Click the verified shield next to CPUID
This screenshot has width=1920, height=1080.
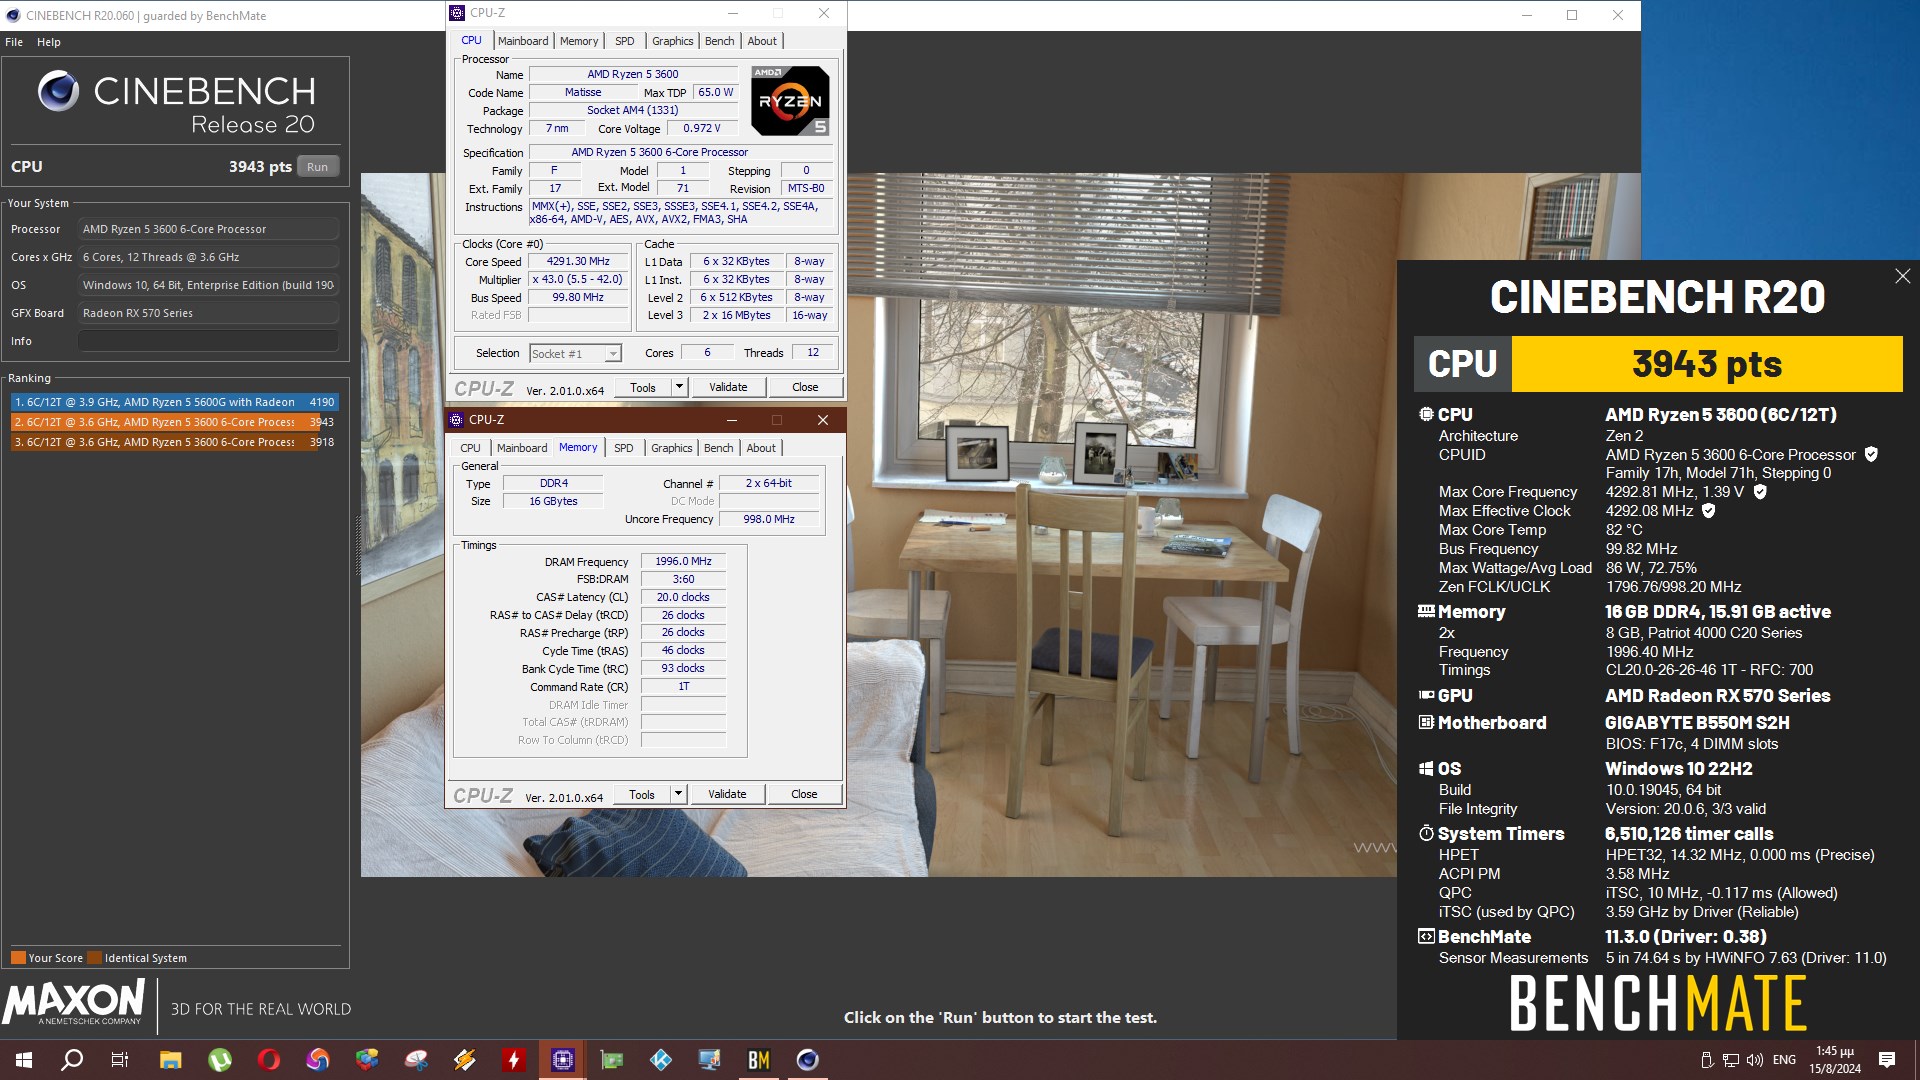tap(1871, 454)
